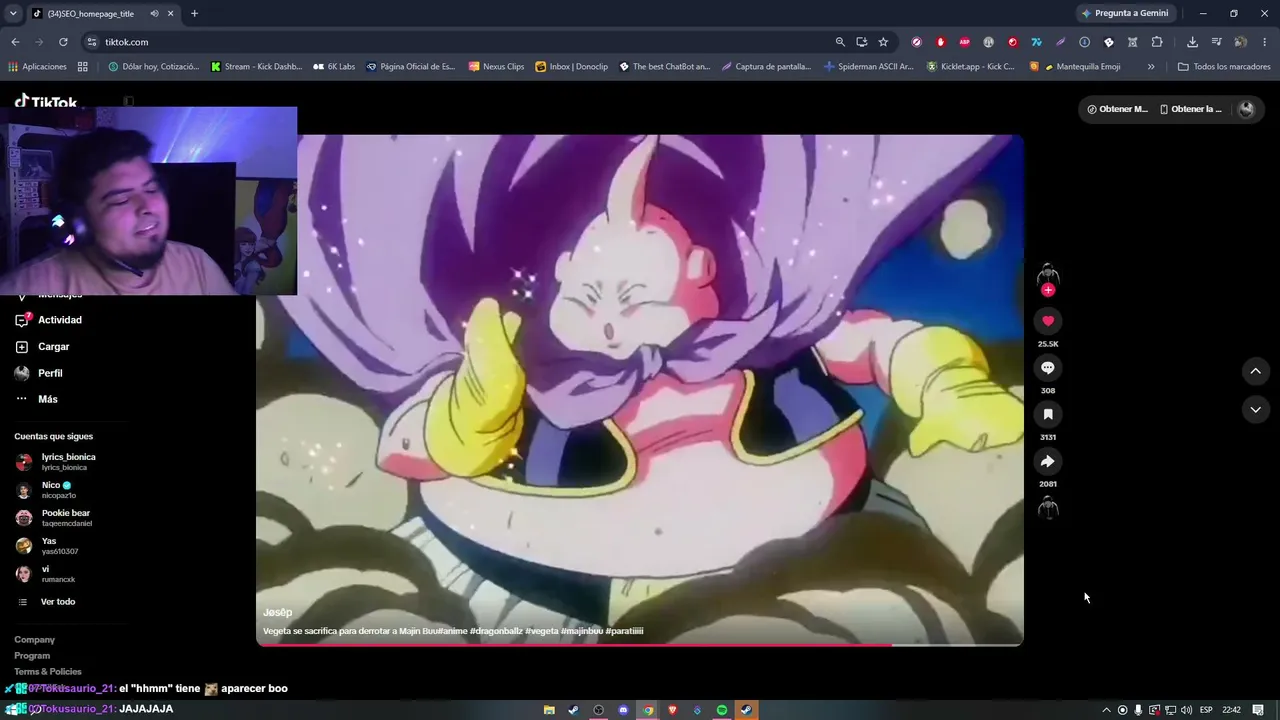
Task: Select the SEO_homepage_title browser tab
Action: coord(102,14)
